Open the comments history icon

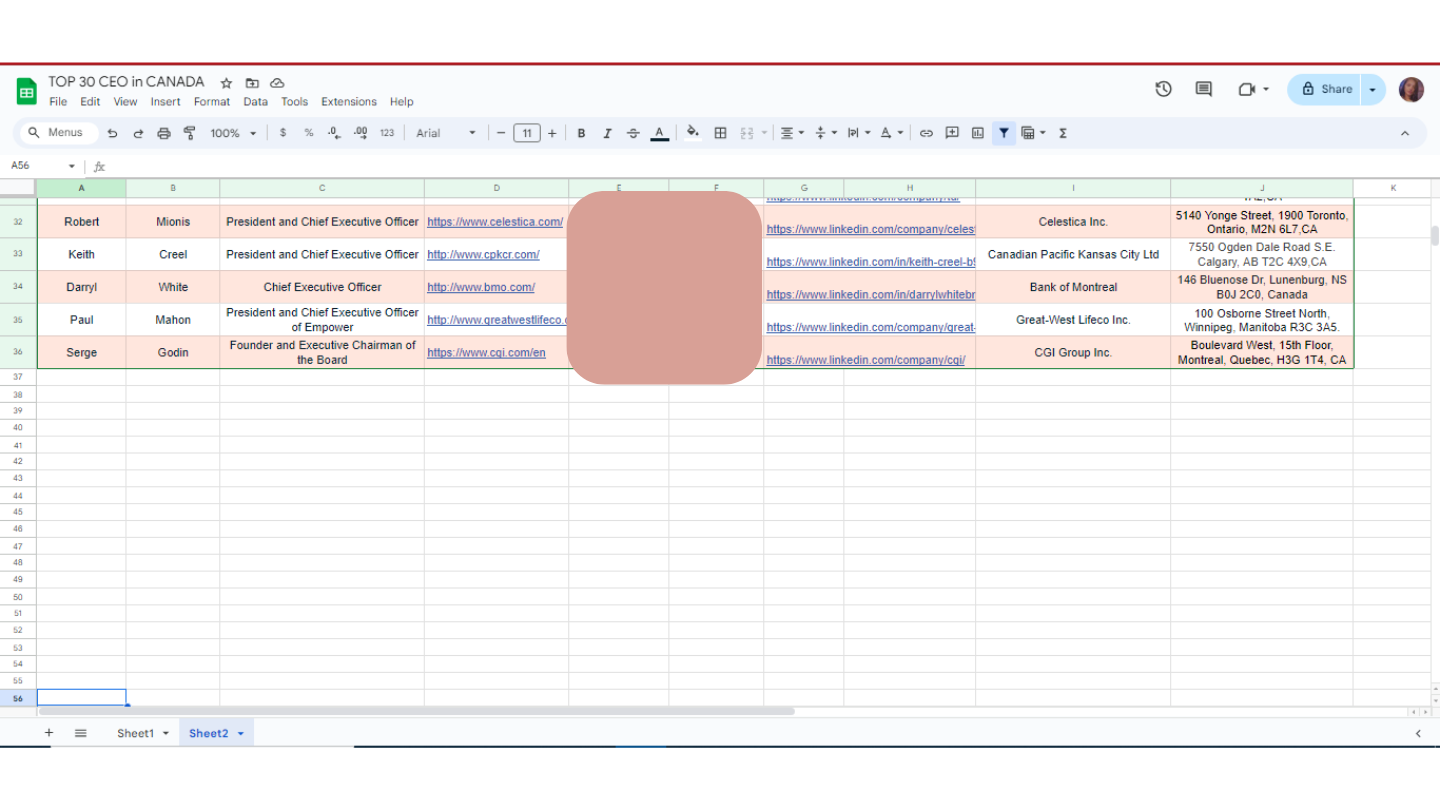point(1204,89)
